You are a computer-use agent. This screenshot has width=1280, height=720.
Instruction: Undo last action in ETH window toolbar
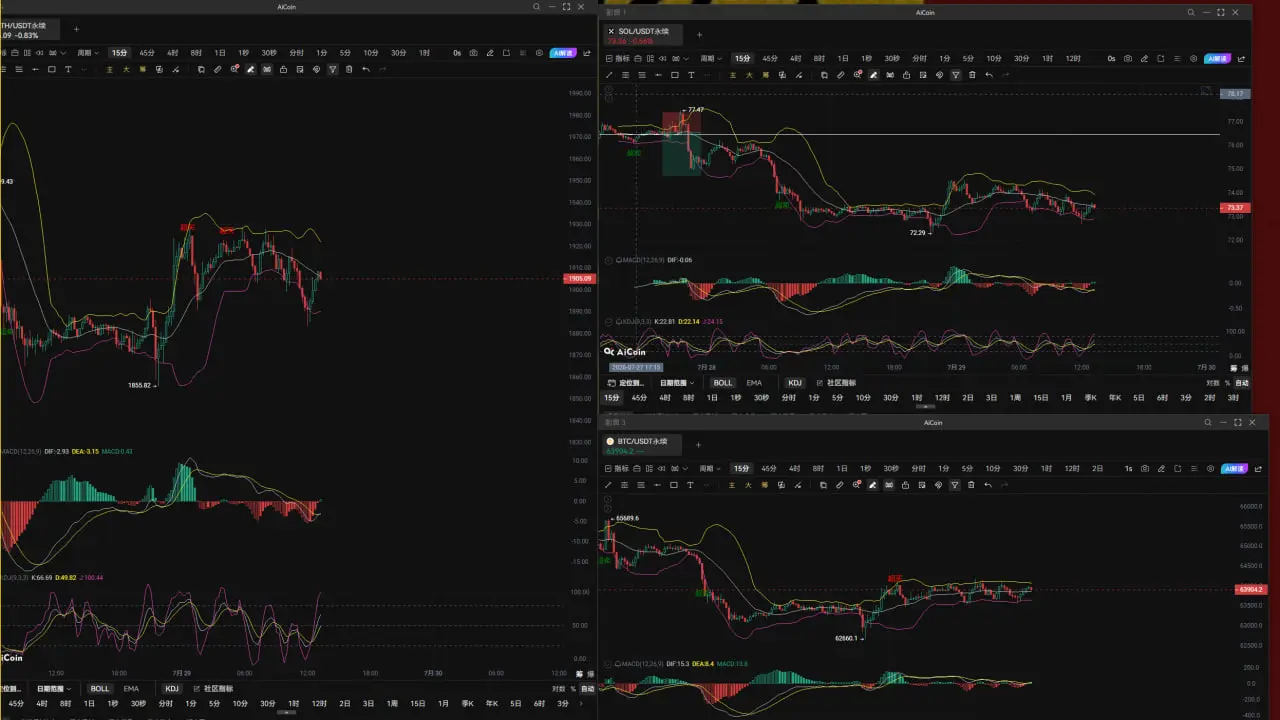pos(366,68)
